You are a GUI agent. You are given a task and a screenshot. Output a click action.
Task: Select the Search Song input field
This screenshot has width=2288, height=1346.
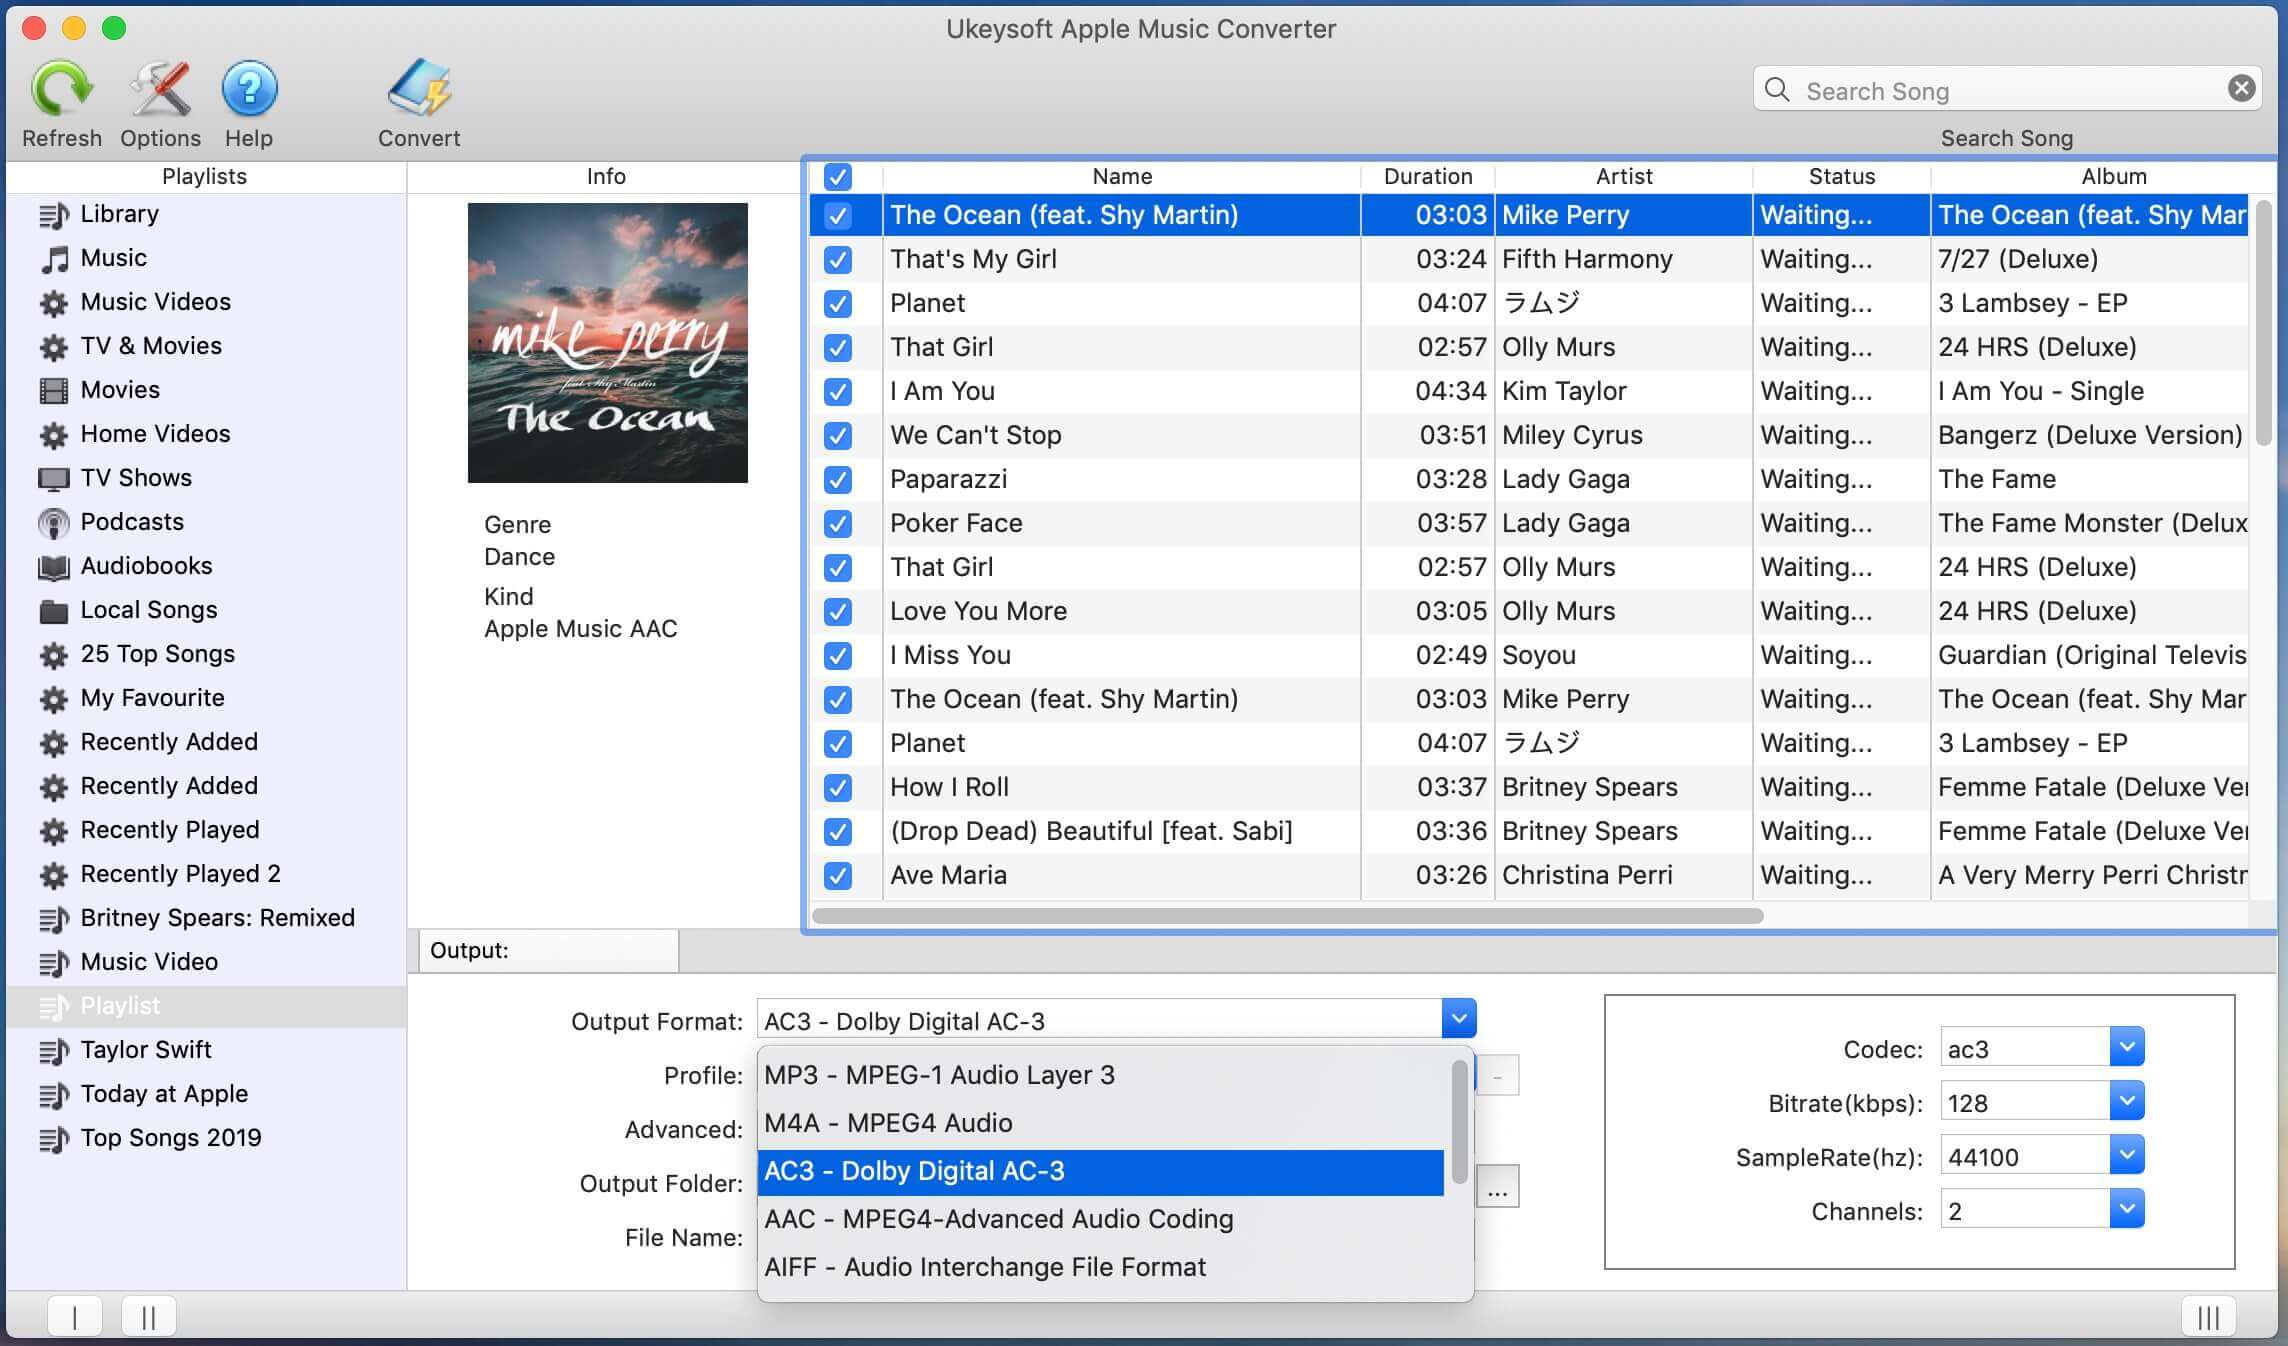2006,90
